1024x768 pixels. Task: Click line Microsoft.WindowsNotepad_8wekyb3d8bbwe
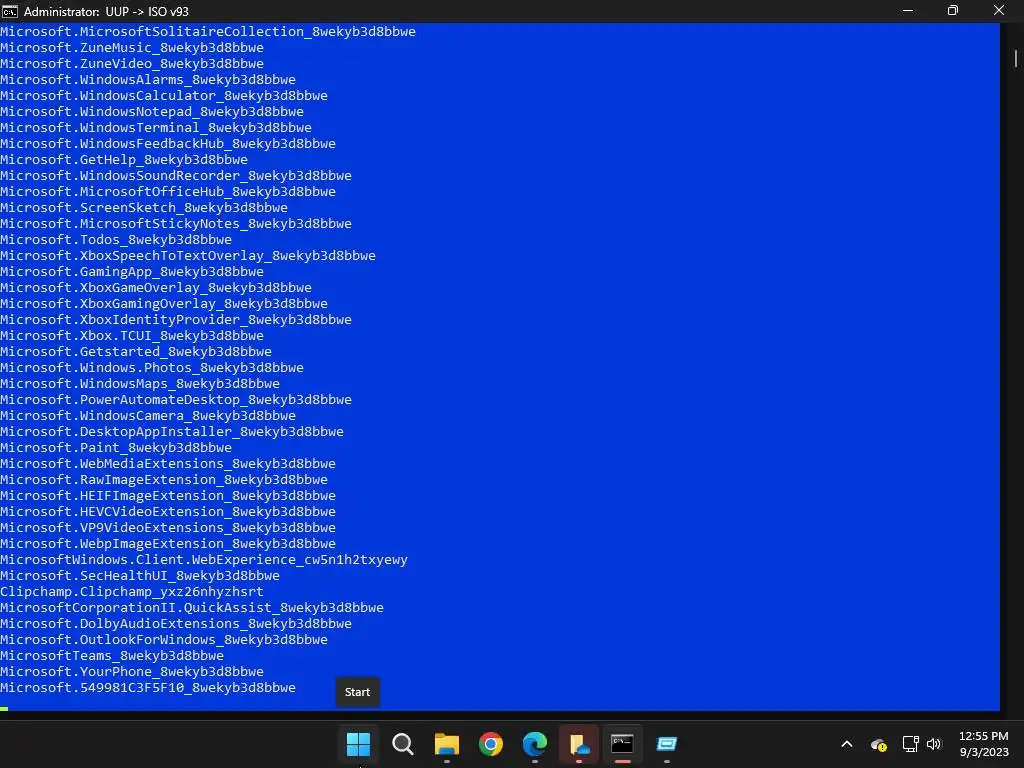152,112
